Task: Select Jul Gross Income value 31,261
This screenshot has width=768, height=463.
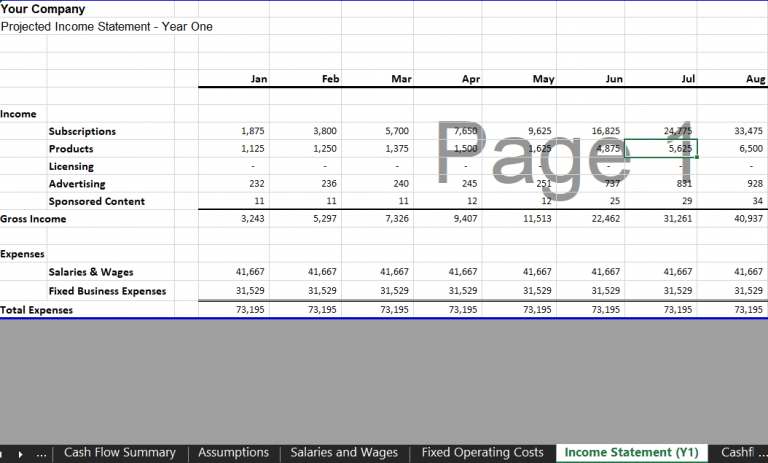Action: click(x=678, y=219)
